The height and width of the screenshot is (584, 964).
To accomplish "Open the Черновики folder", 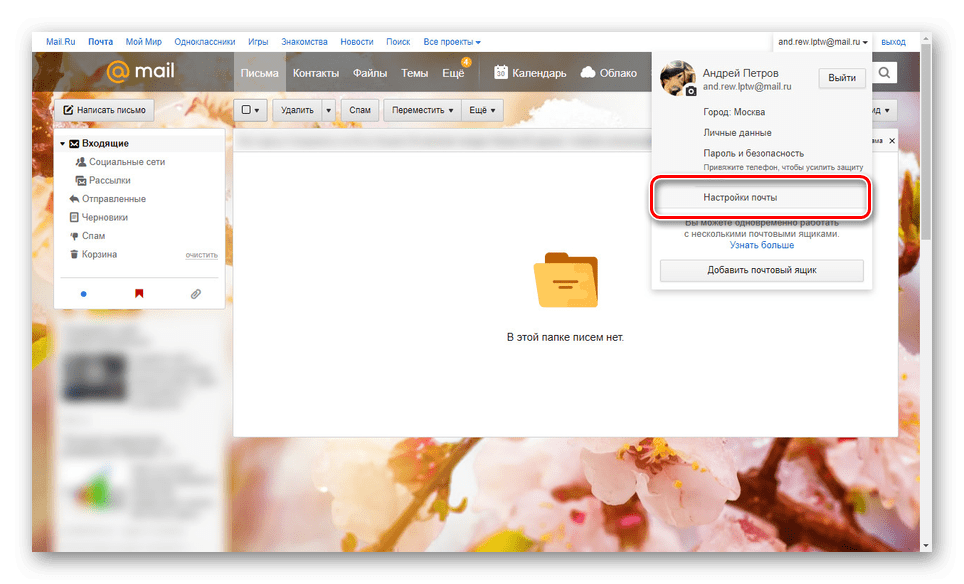I will (x=99, y=217).
